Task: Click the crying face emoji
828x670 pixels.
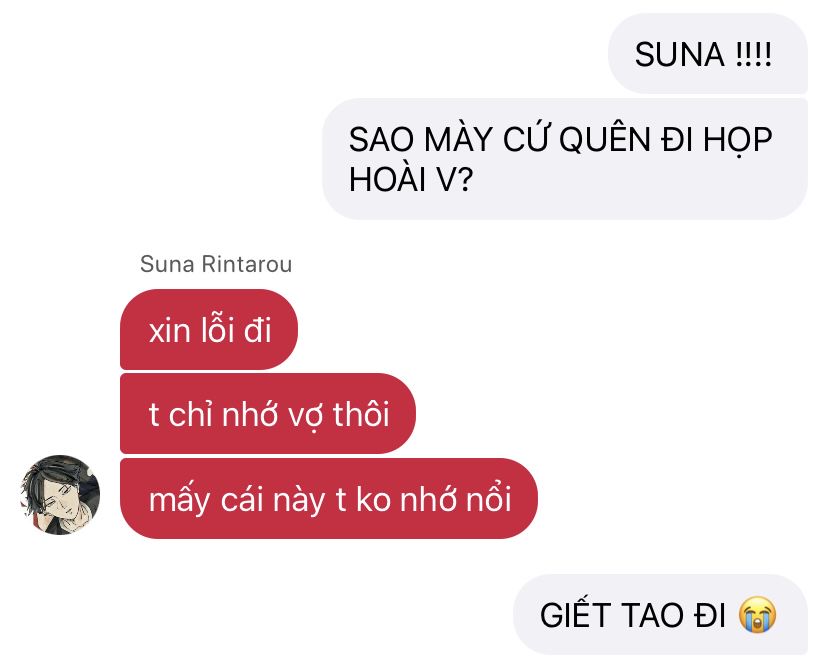Action: click(758, 615)
